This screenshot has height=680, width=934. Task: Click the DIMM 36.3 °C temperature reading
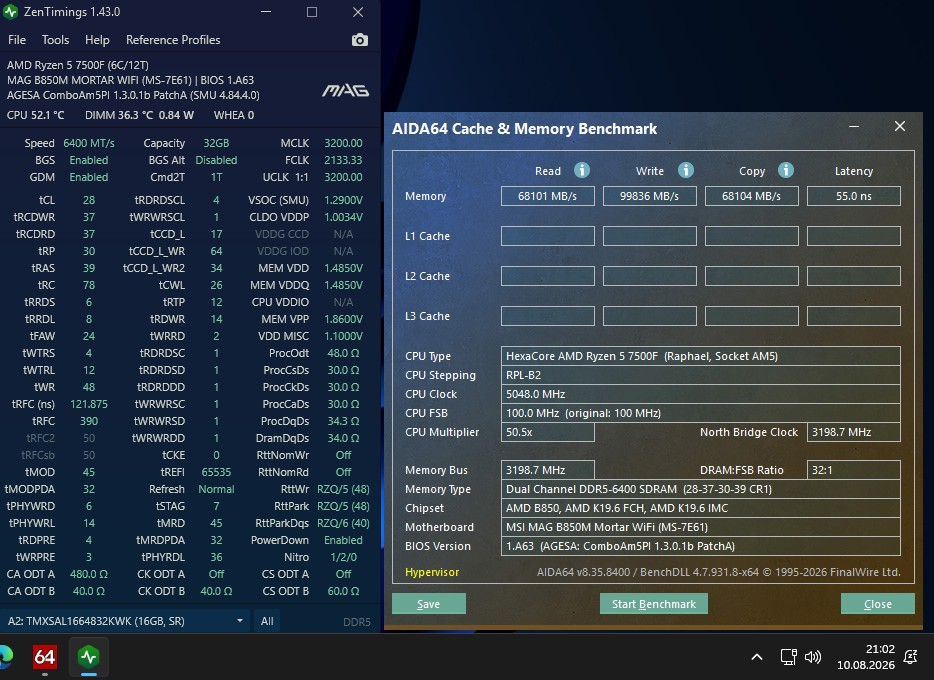click(x=119, y=115)
